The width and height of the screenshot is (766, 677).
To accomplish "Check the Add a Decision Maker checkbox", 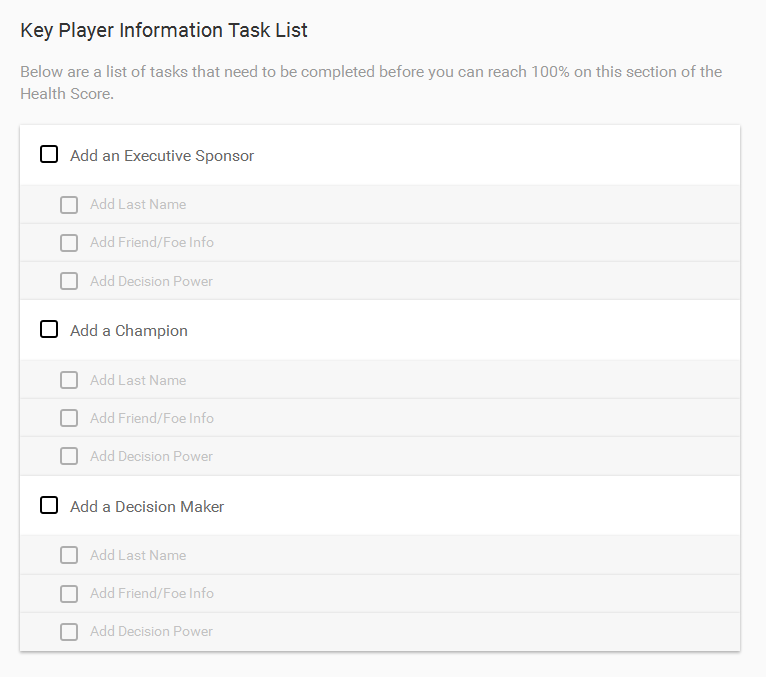I will pyautogui.click(x=49, y=505).
